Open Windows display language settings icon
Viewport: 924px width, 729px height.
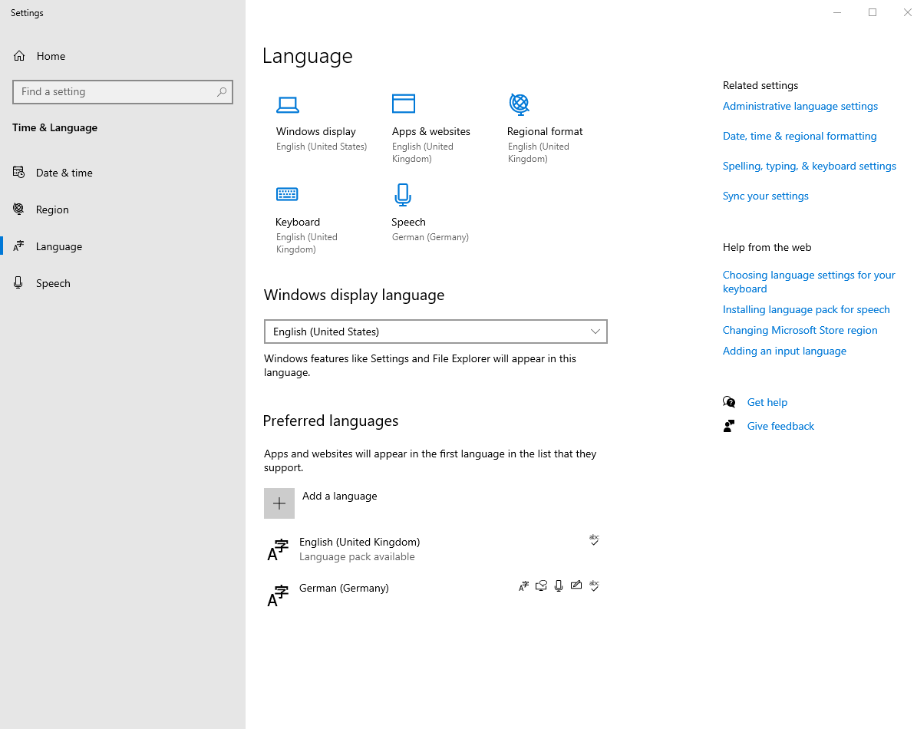(288, 104)
